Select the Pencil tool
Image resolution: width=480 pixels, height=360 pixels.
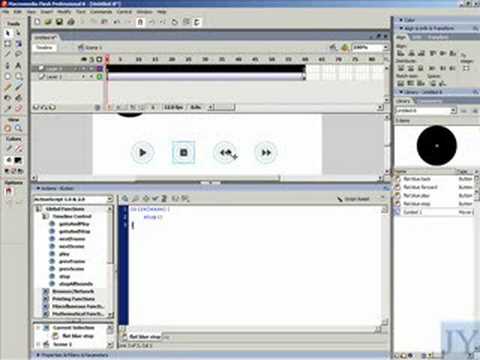(x=8, y=87)
